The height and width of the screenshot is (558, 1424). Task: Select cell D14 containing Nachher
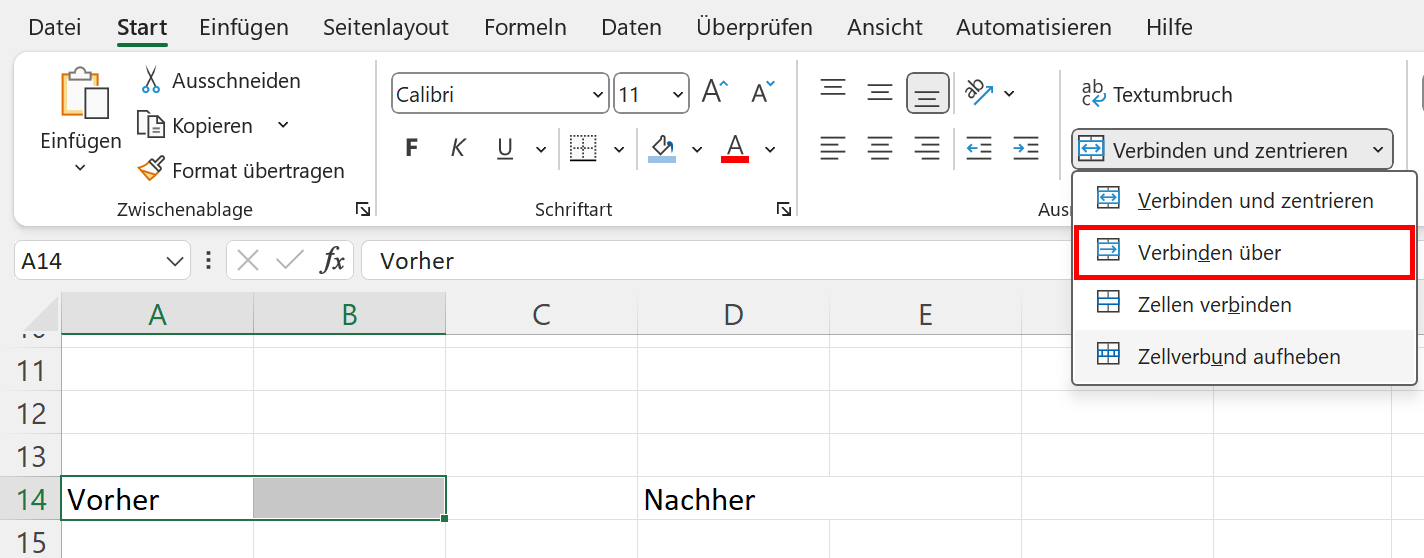click(x=733, y=499)
